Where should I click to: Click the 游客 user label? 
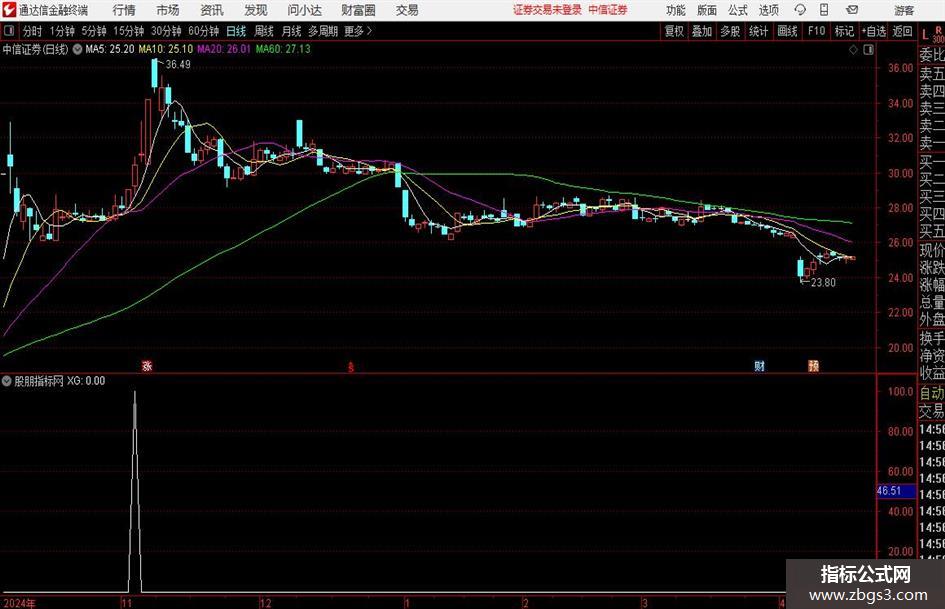(x=904, y=10)
